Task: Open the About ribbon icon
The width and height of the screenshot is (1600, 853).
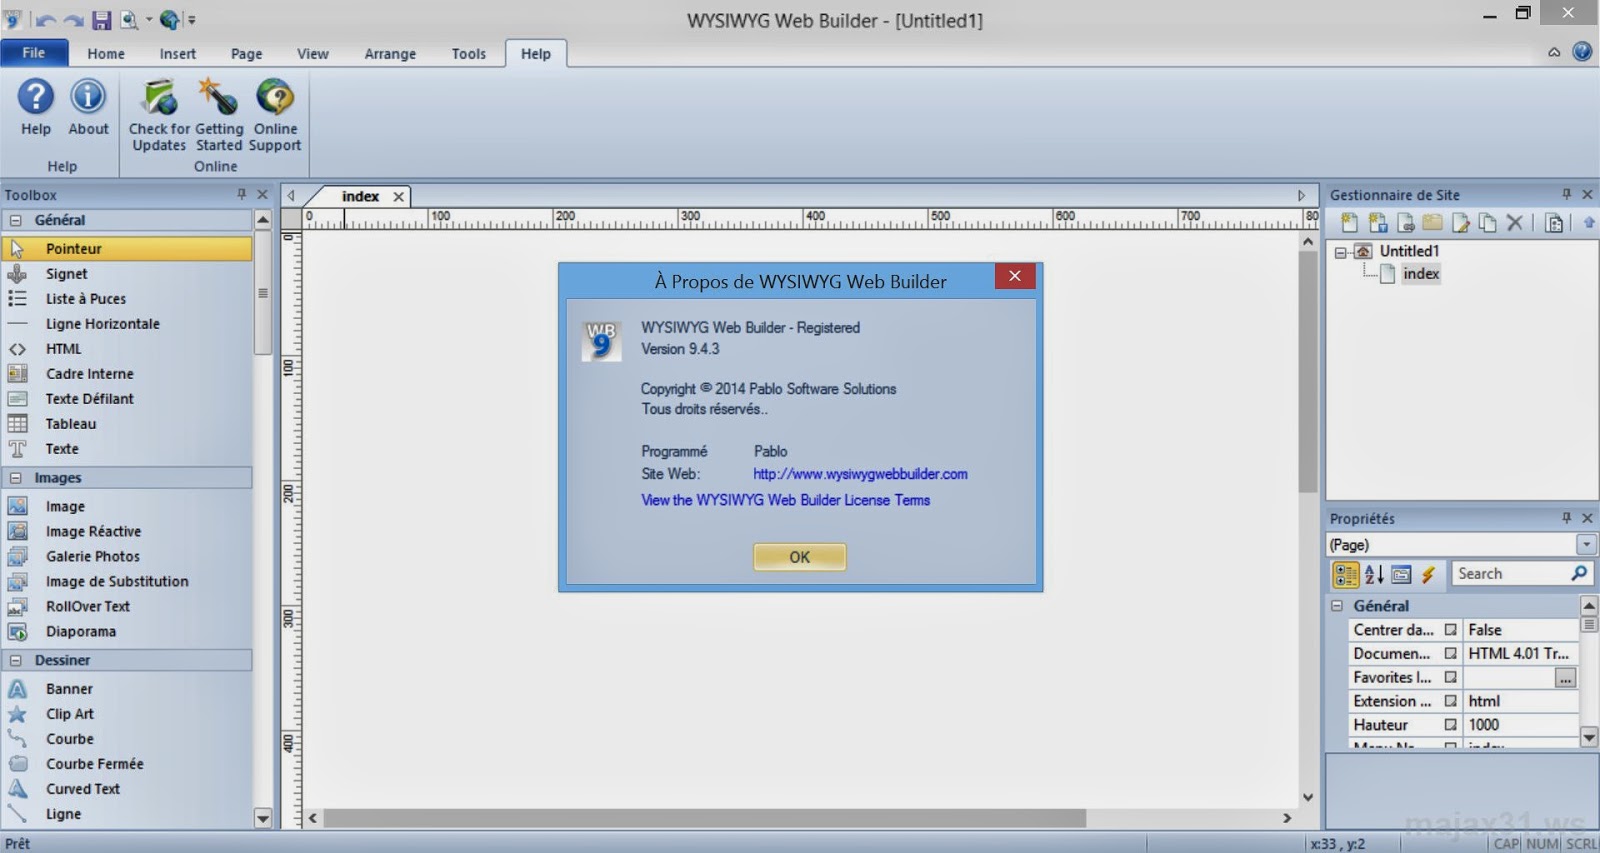Action: click(88, 97)
